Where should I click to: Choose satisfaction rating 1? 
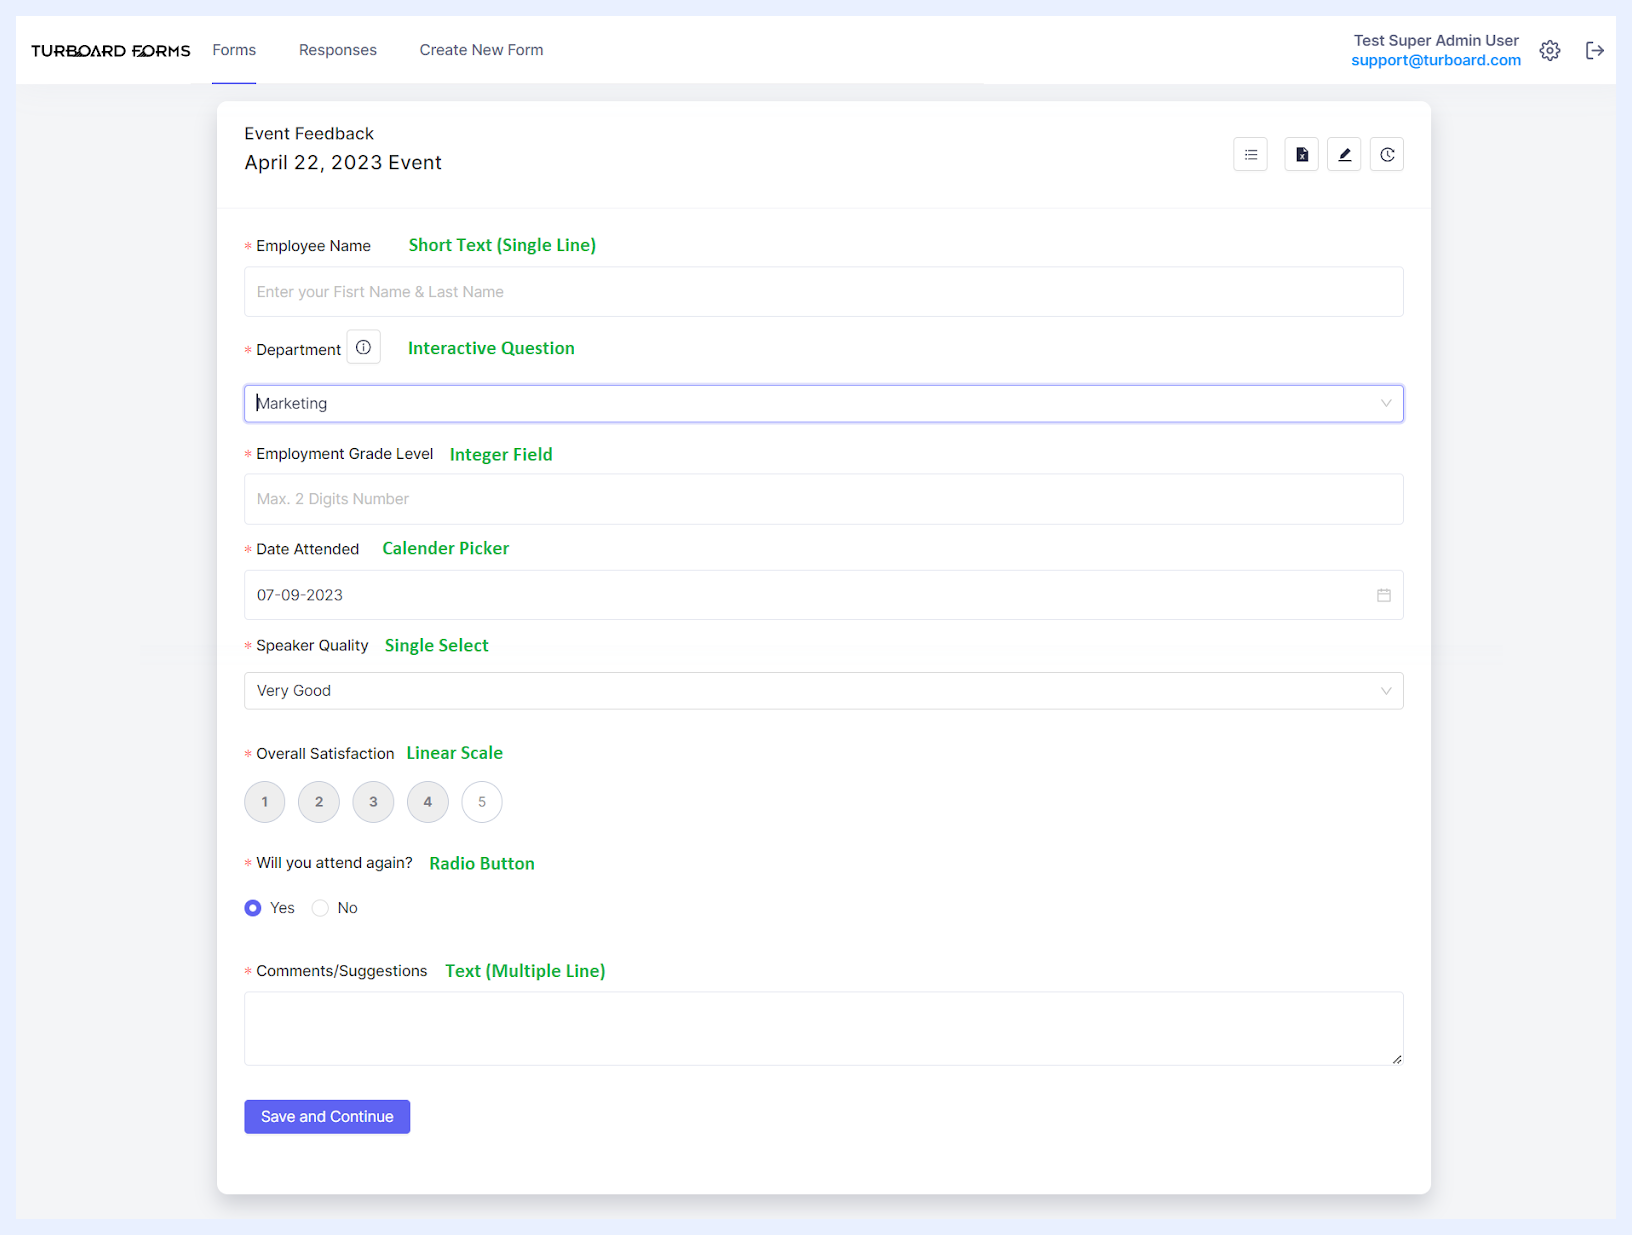click(x=265, y=802)
